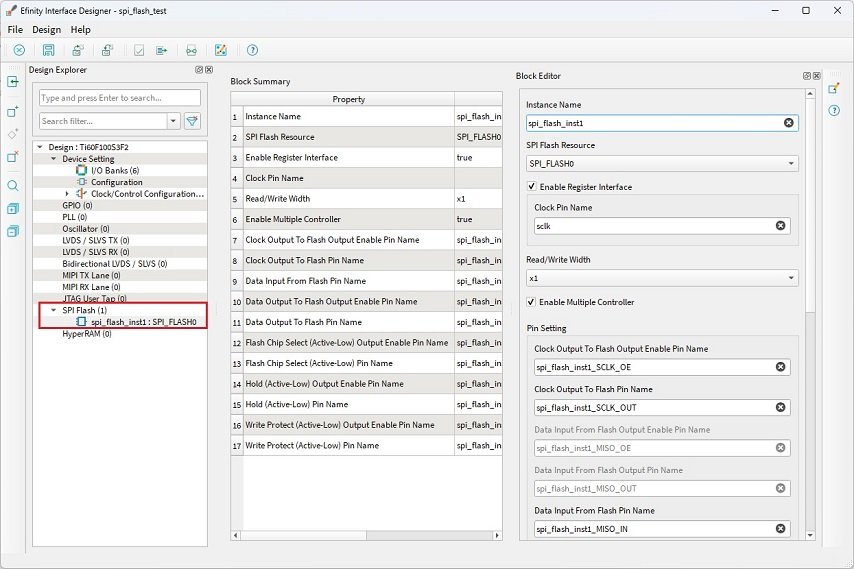Collapse the Device Setting node
The image size is (854, 569).
(x=53, y=158)
